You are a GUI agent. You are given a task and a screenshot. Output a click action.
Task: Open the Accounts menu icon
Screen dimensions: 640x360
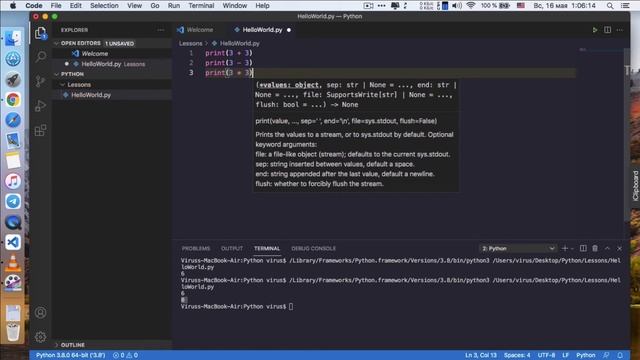(40, 313)
